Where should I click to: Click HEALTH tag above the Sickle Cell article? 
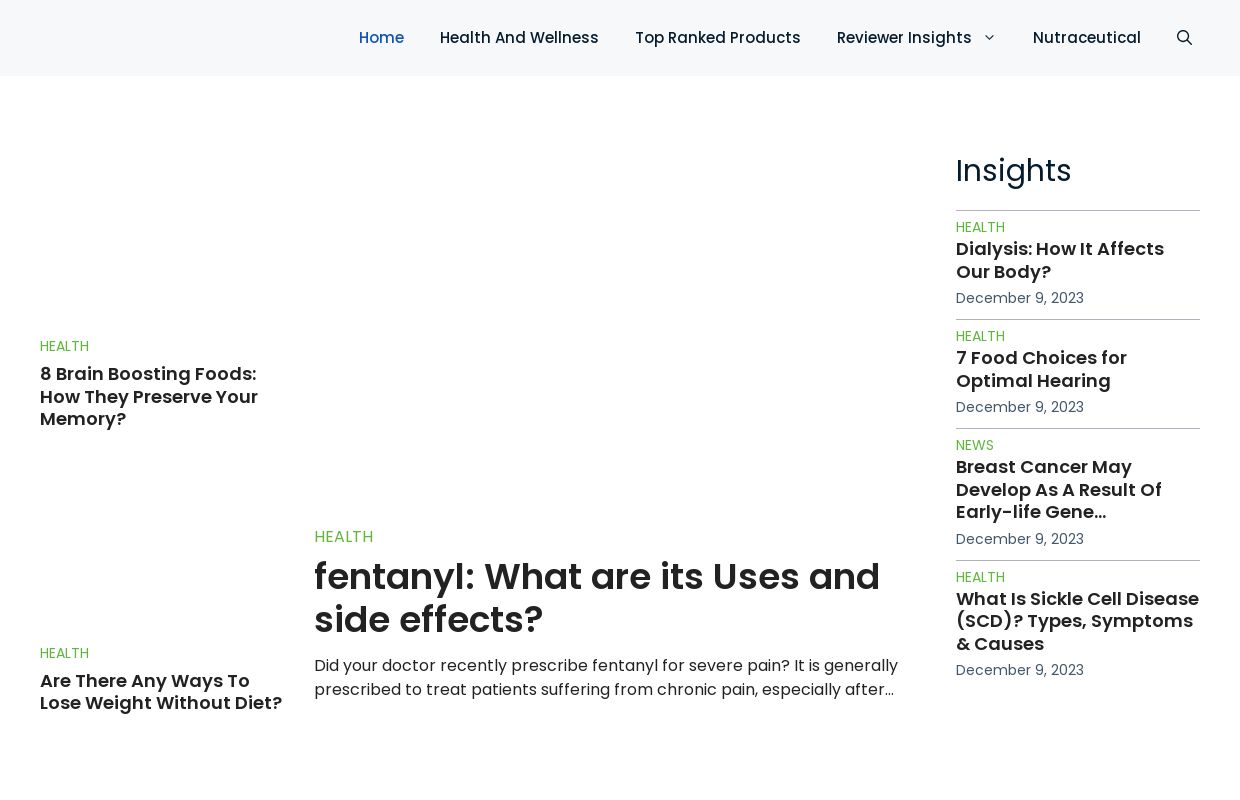click(x=980, y=577)
